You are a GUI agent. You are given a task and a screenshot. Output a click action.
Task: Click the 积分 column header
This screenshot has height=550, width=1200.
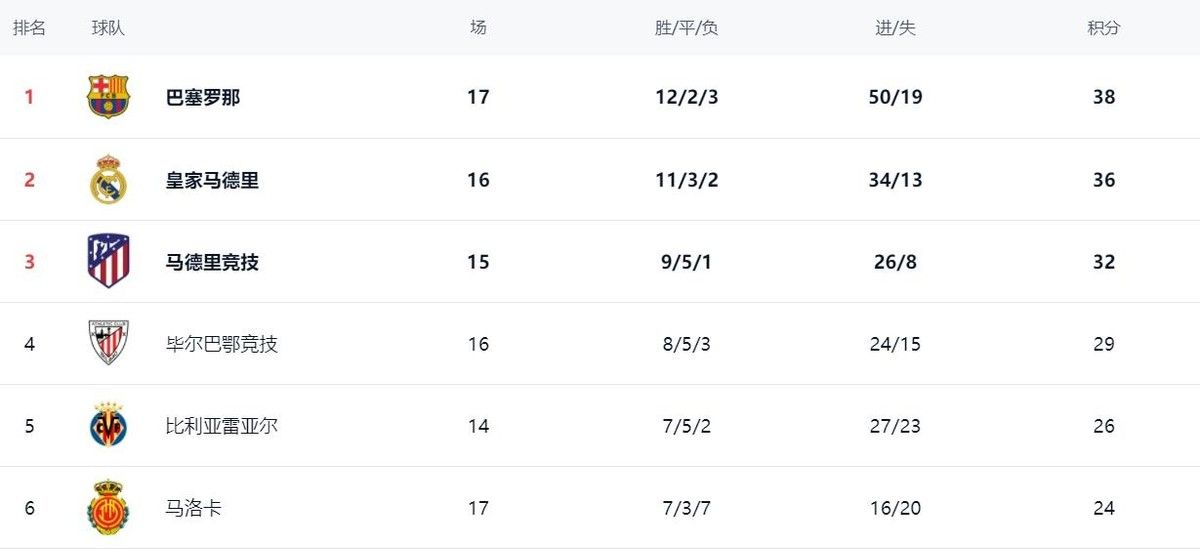tap(1104, 28)
